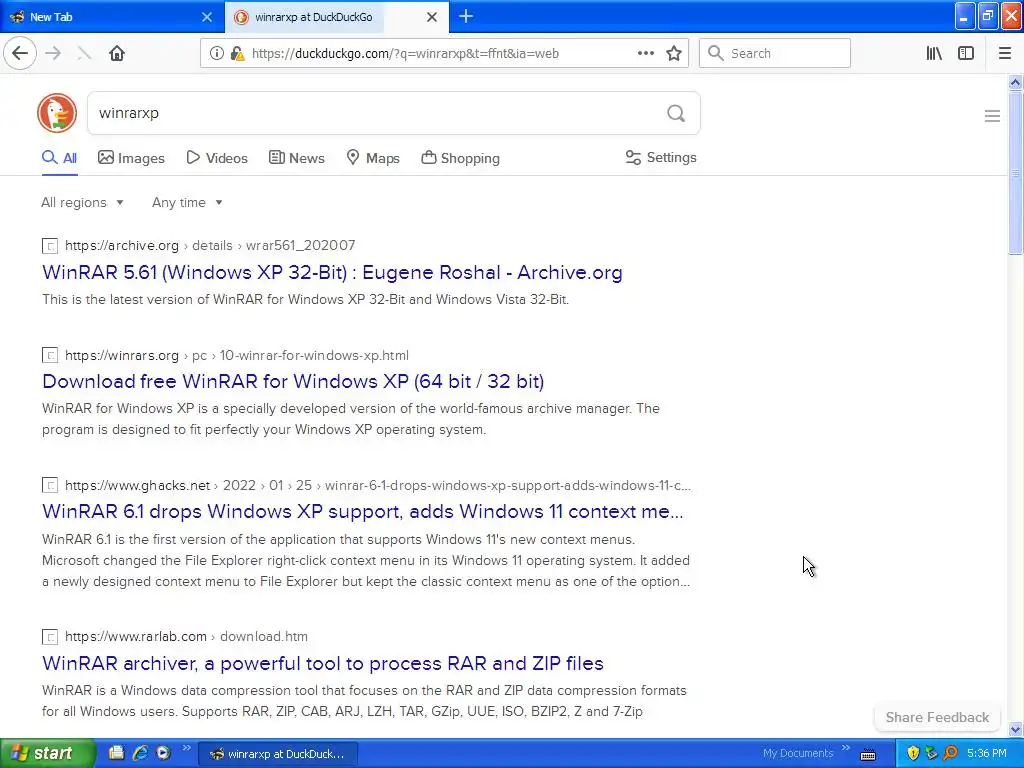Click the Show Desktop quick launch icon
The image size is (1024, 768).
coord(116,753)
